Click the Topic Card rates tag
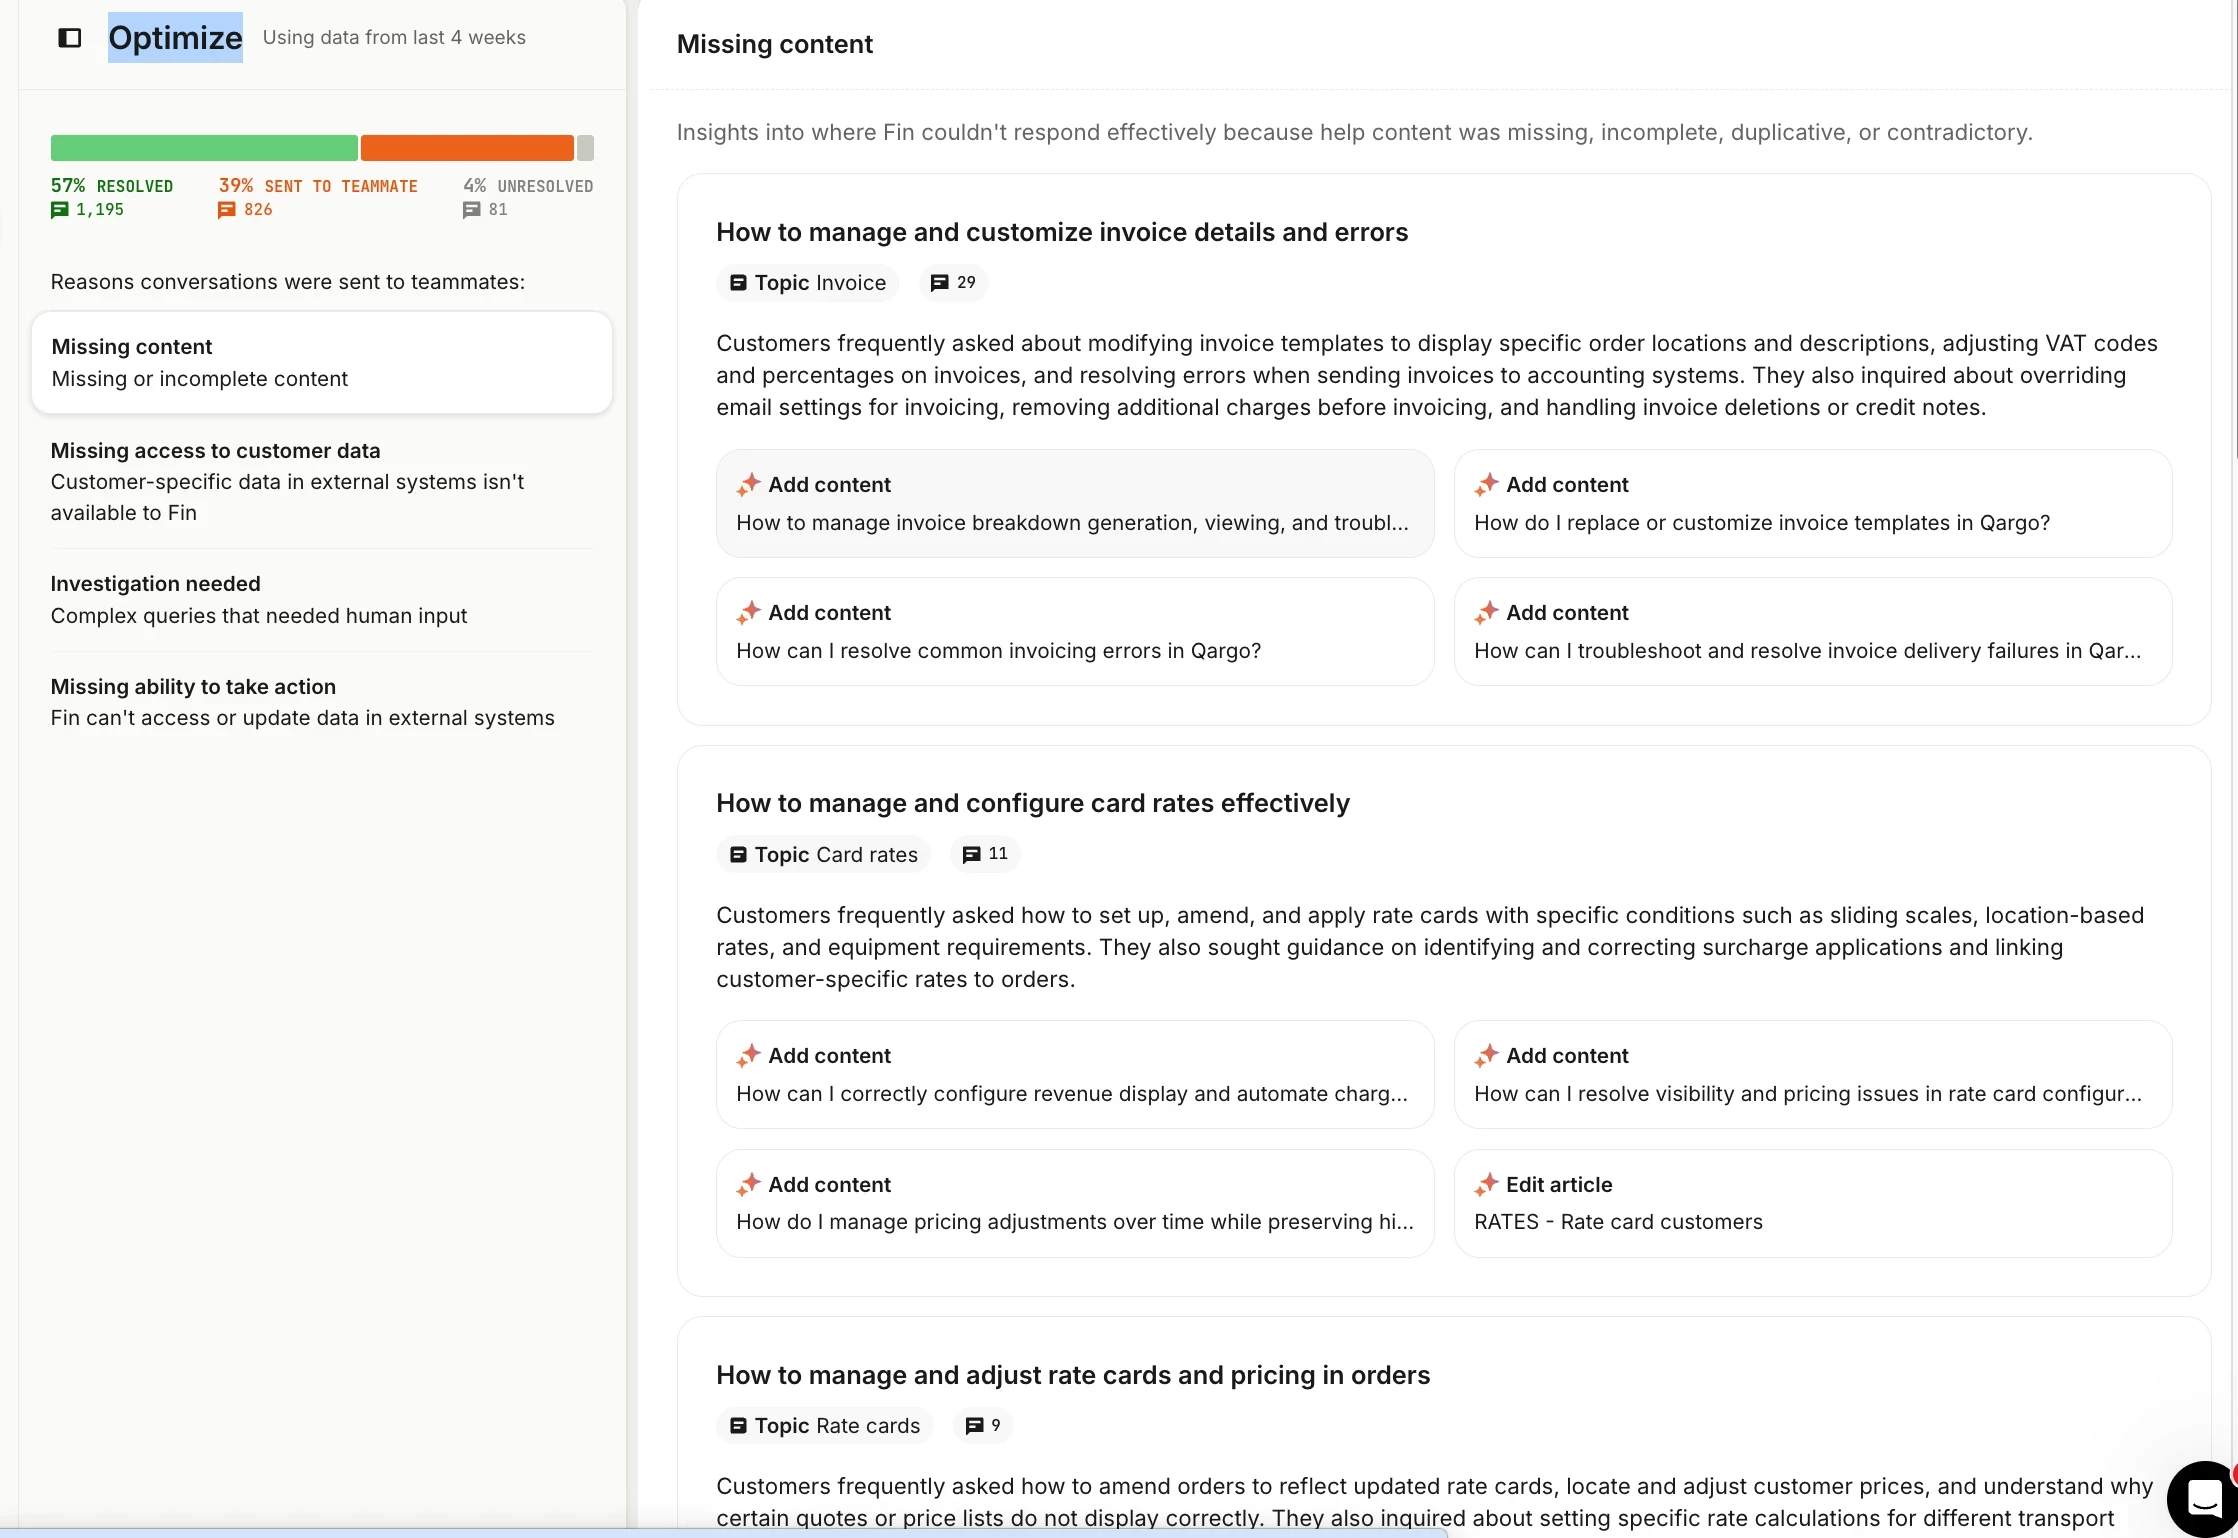The height and width of the screenshot is (1538, 2238). pos(824,854)
